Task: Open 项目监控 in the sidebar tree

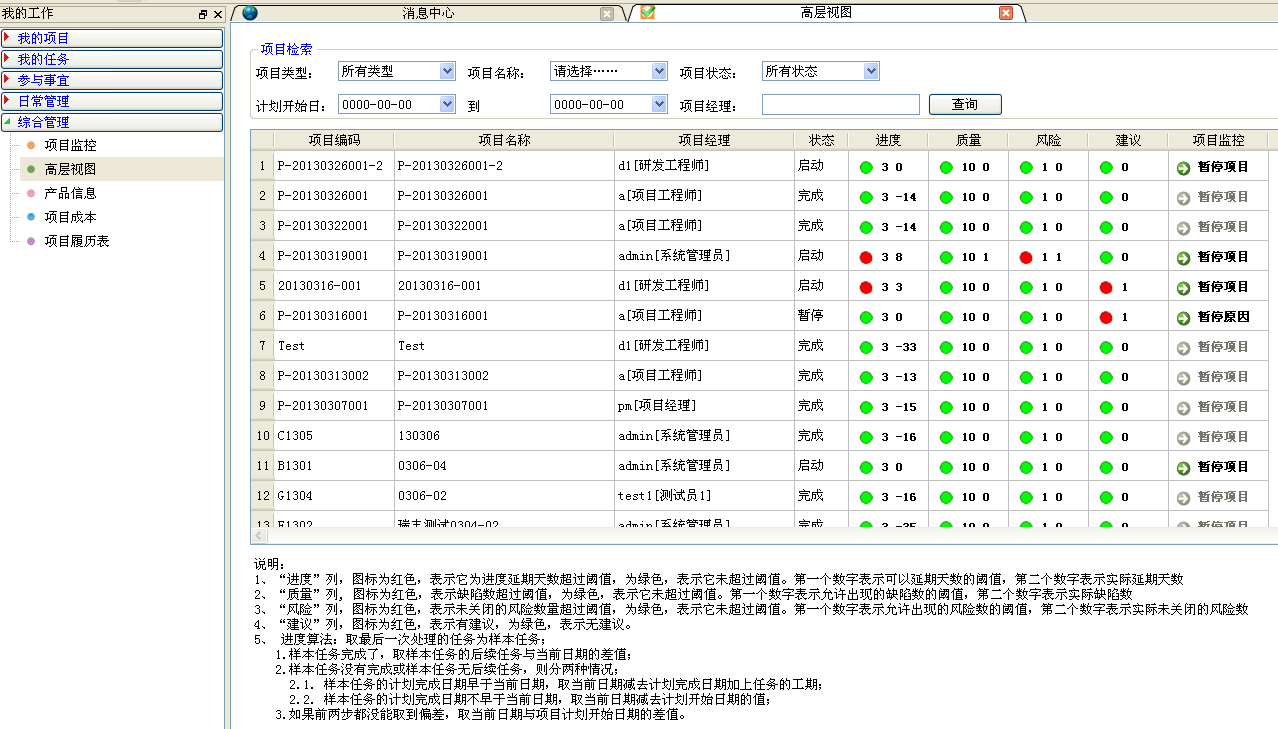Action: coord(70,145)
